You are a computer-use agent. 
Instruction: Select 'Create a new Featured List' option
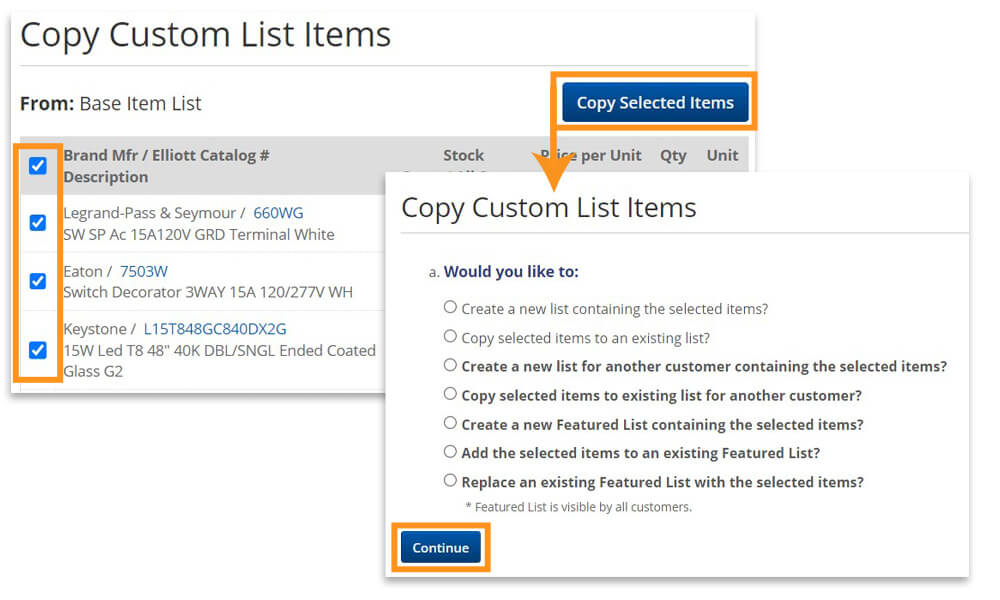tap(450, 423)
